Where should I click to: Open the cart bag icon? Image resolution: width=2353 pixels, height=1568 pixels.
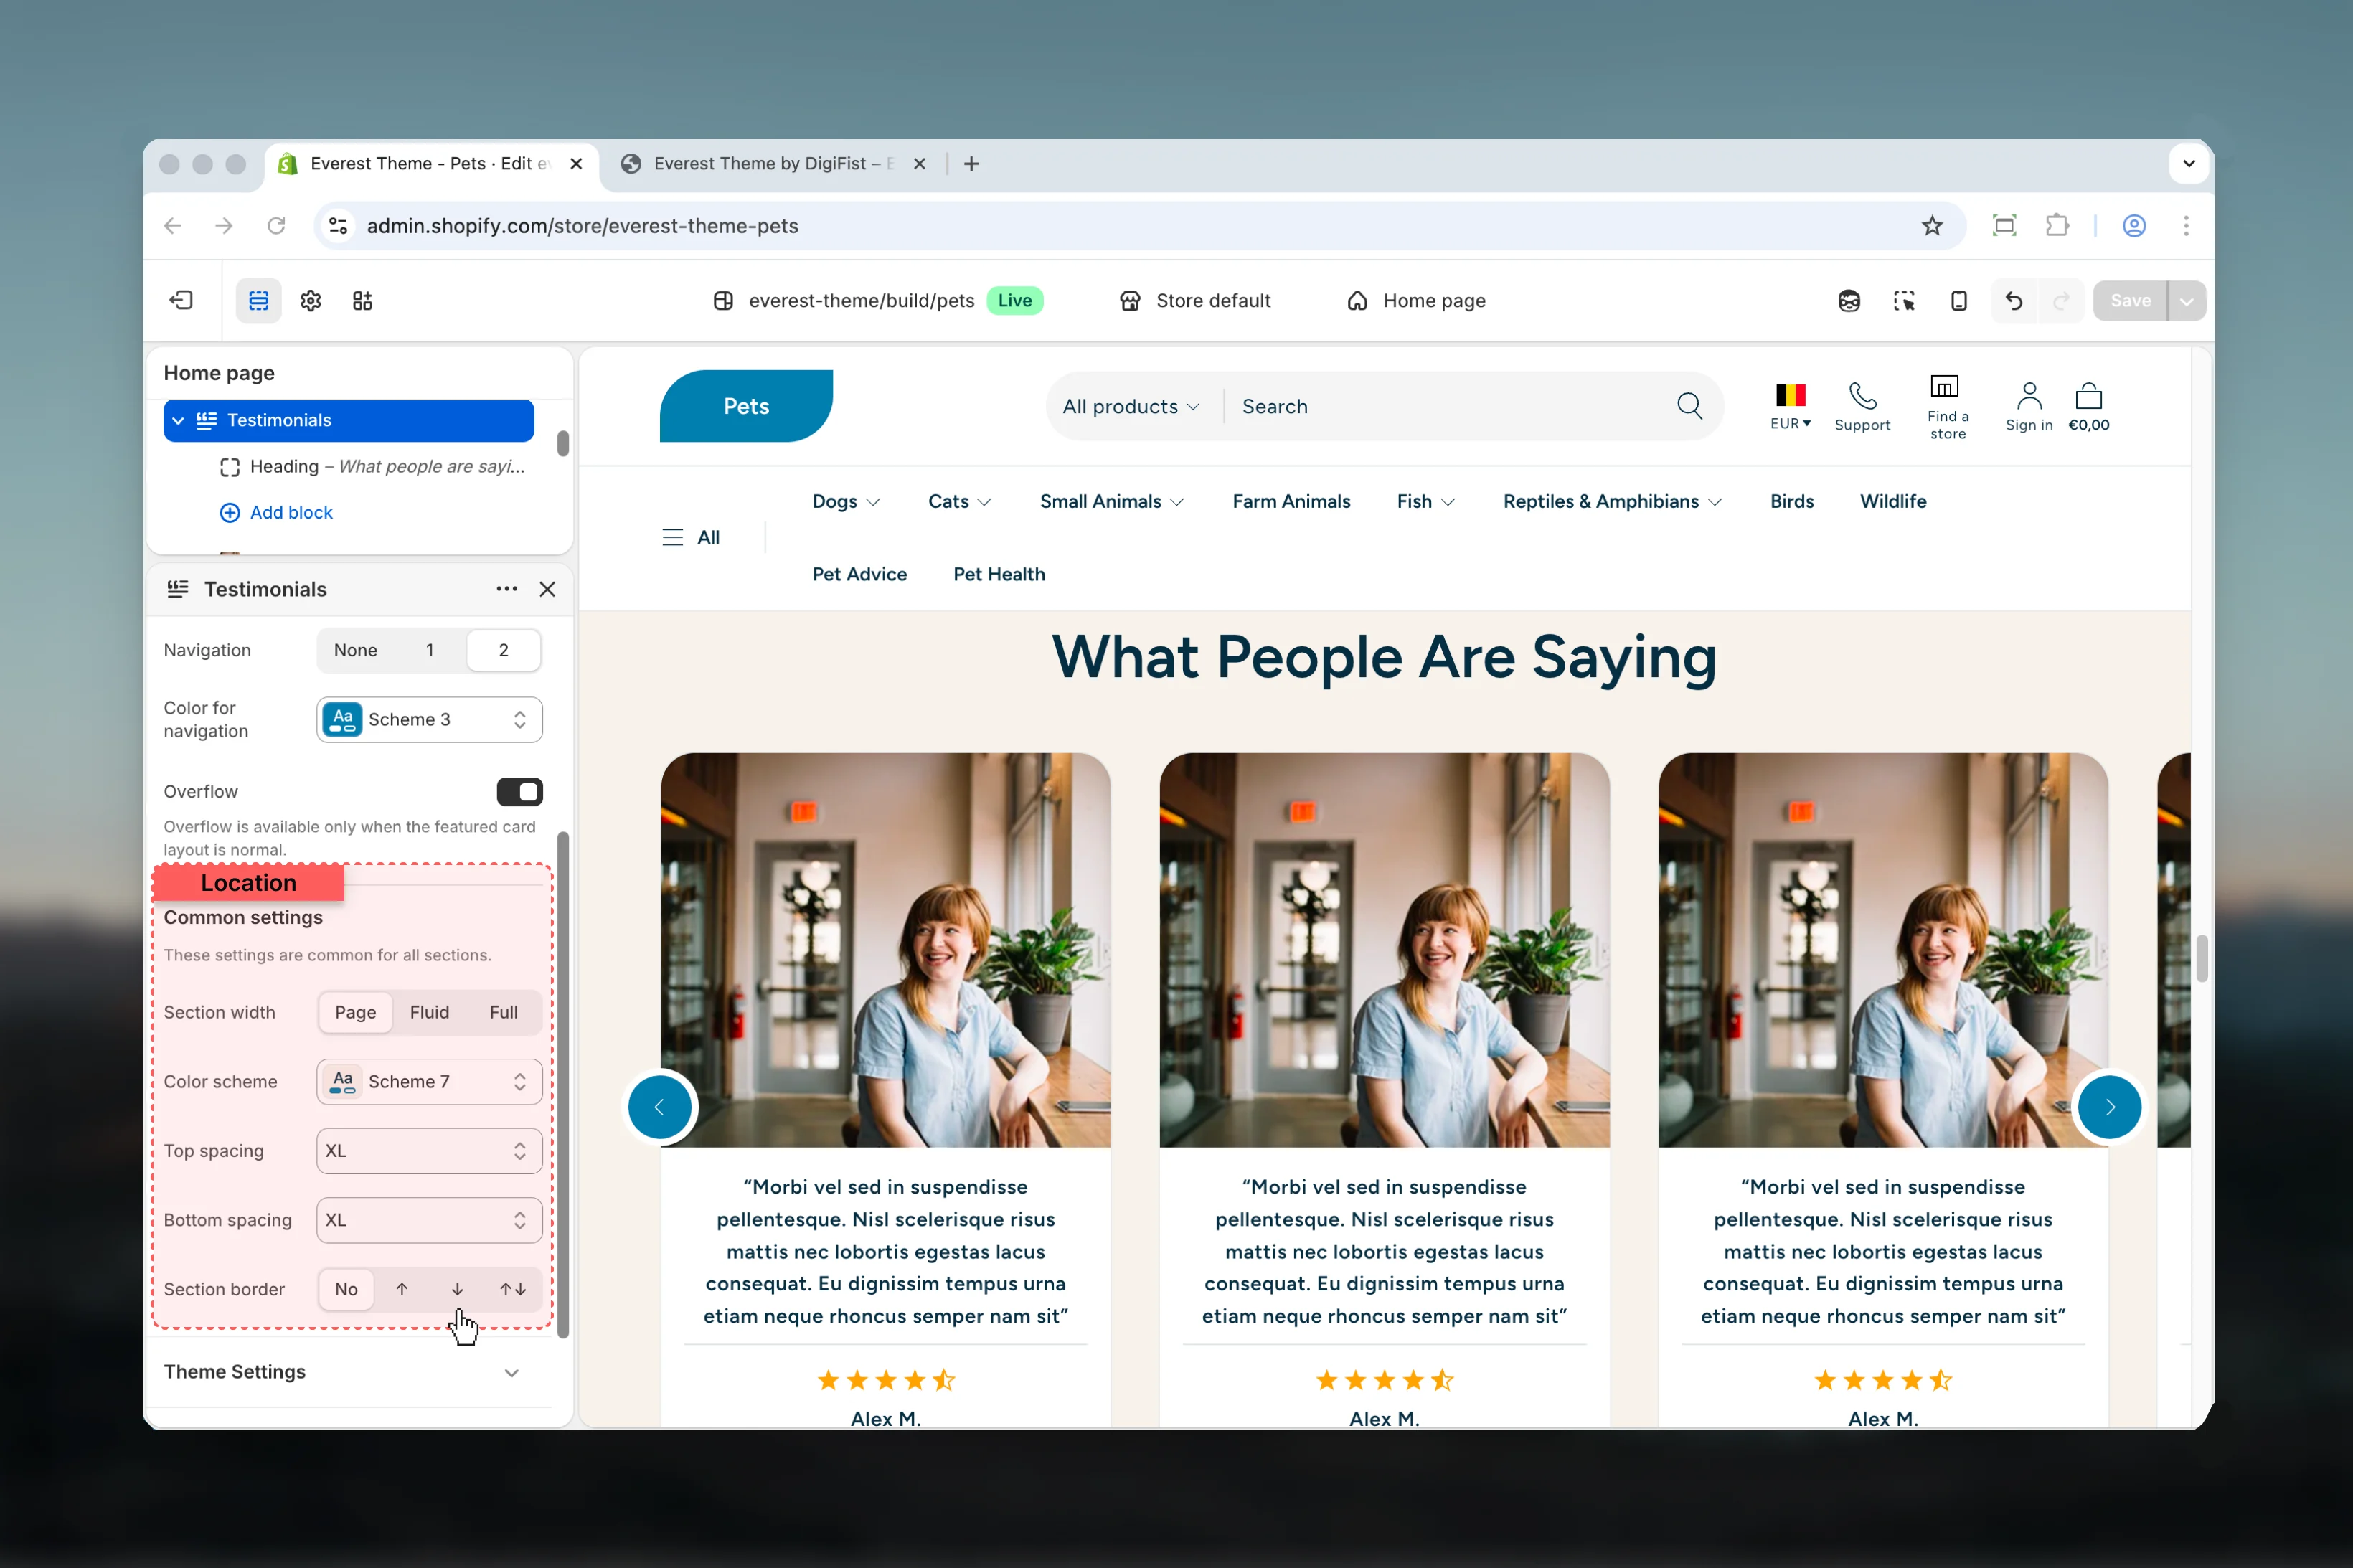(2088, 396)
